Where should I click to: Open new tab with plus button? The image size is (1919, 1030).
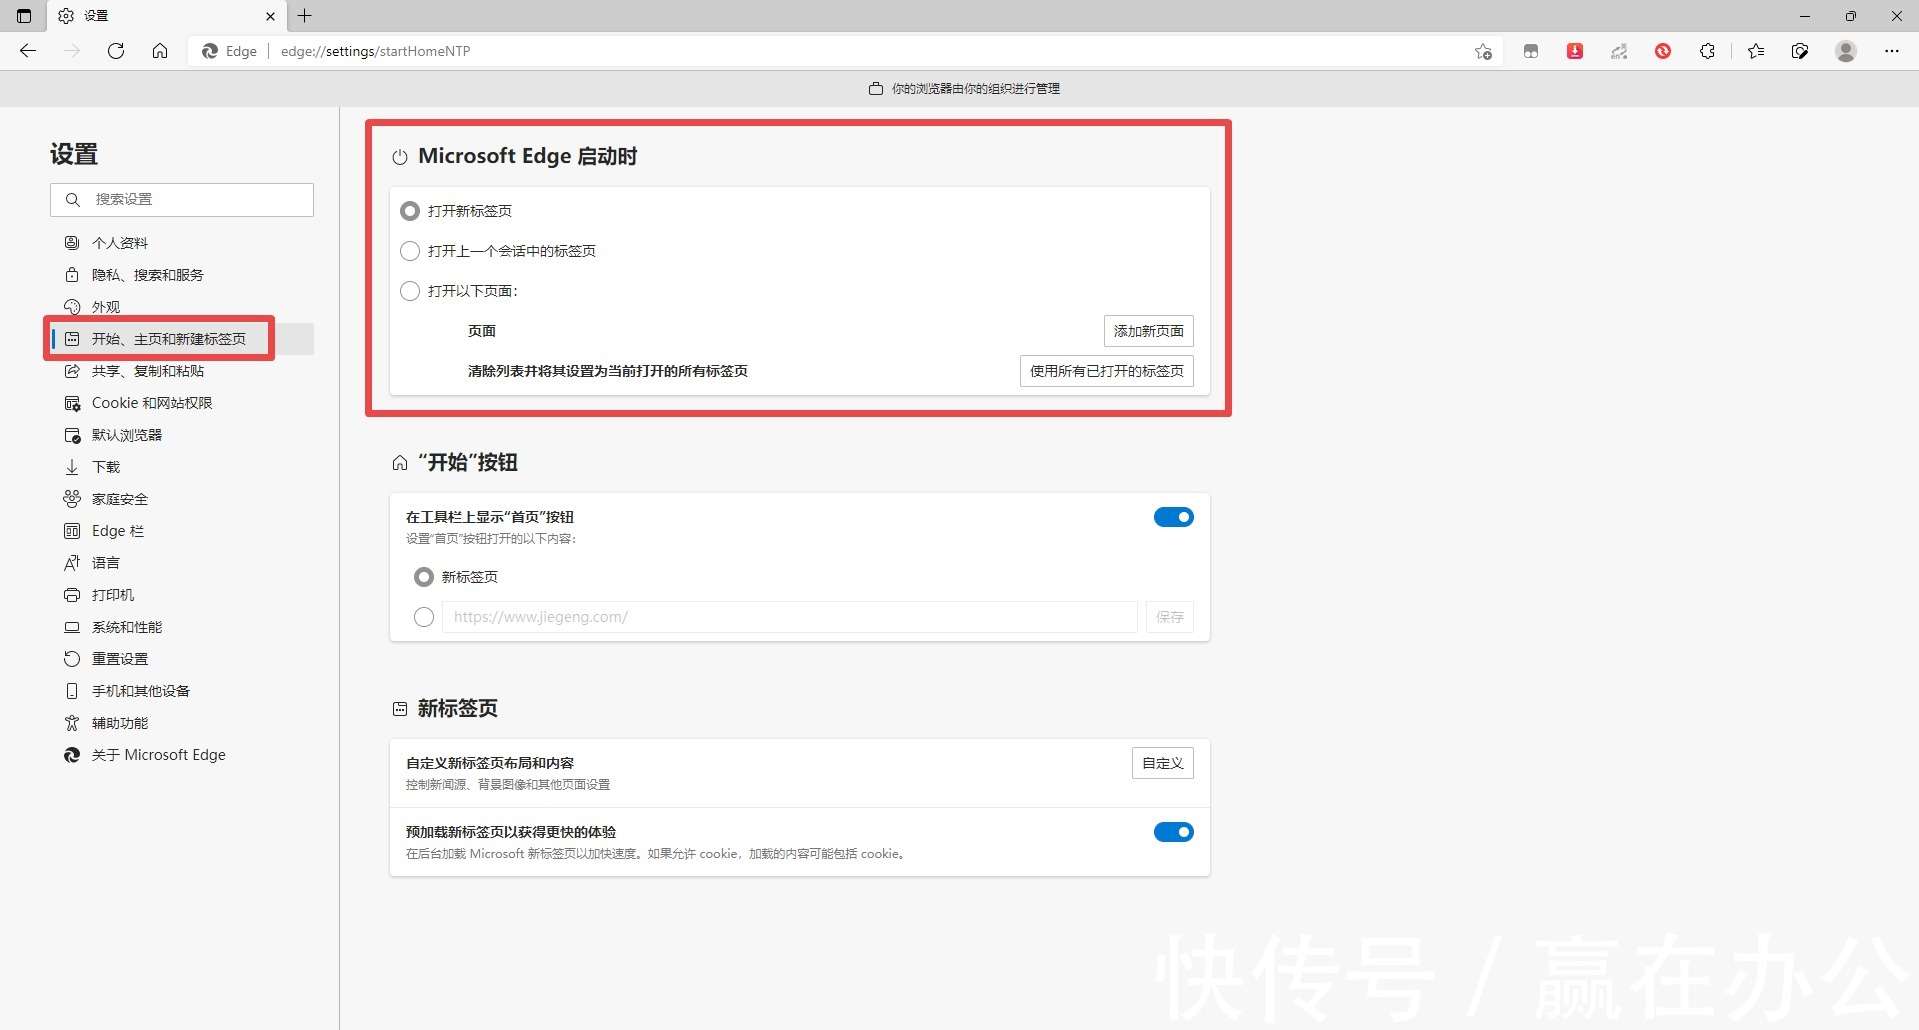point(305,16)
